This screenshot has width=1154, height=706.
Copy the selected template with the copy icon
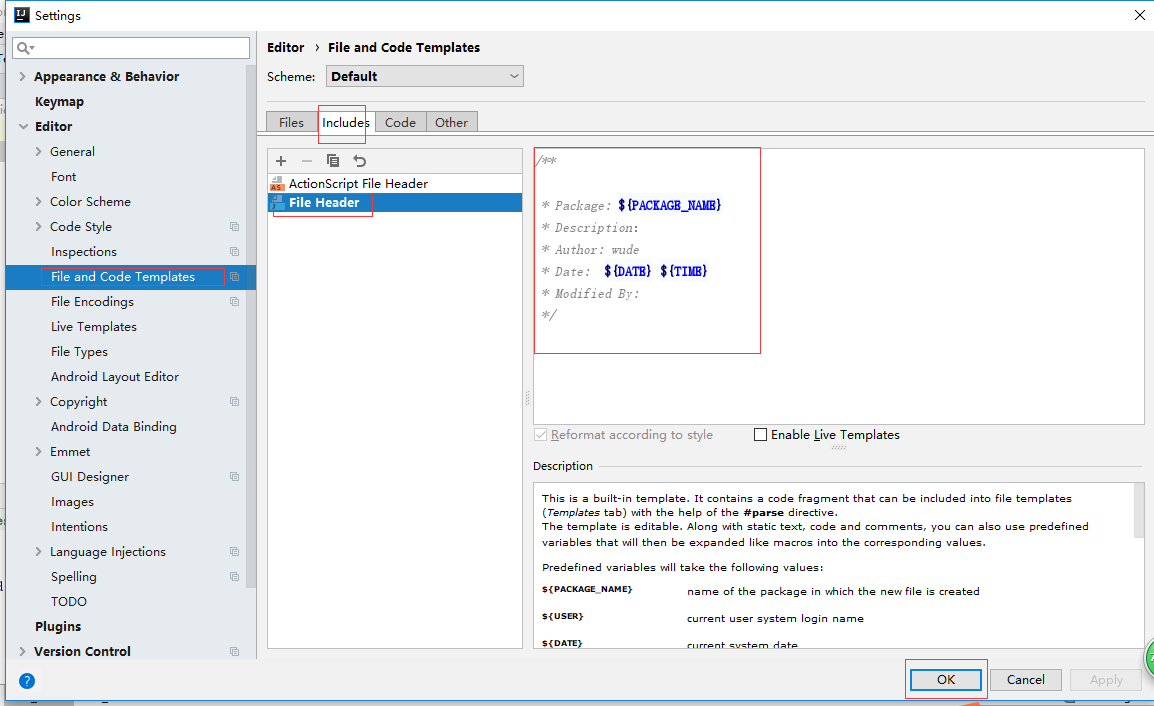point(333,160)
